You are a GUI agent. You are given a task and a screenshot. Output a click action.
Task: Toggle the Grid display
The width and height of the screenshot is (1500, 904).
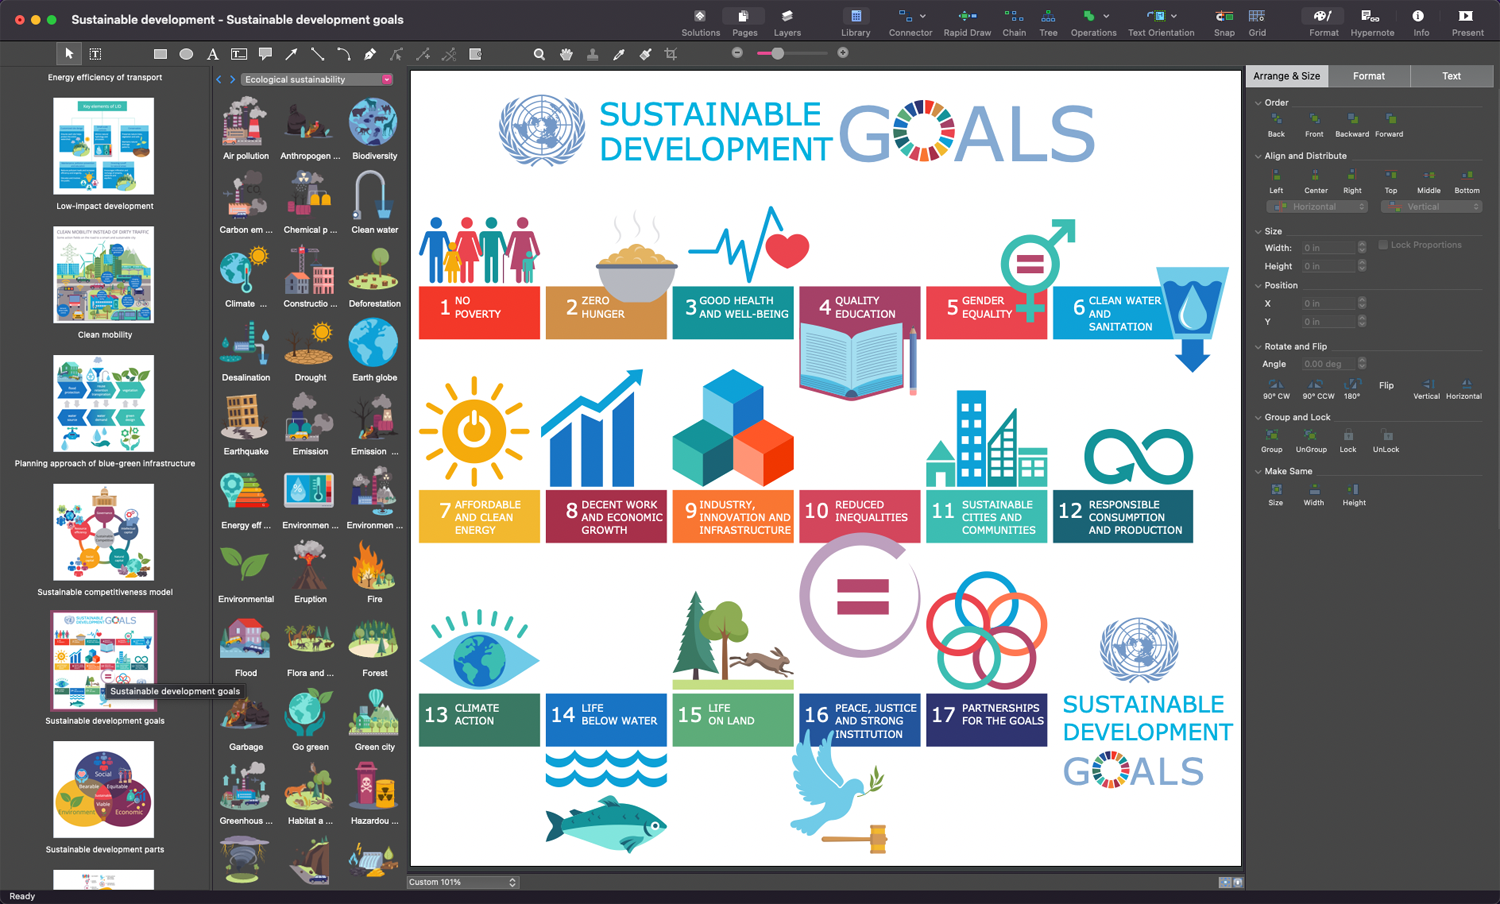(1257, 22)
